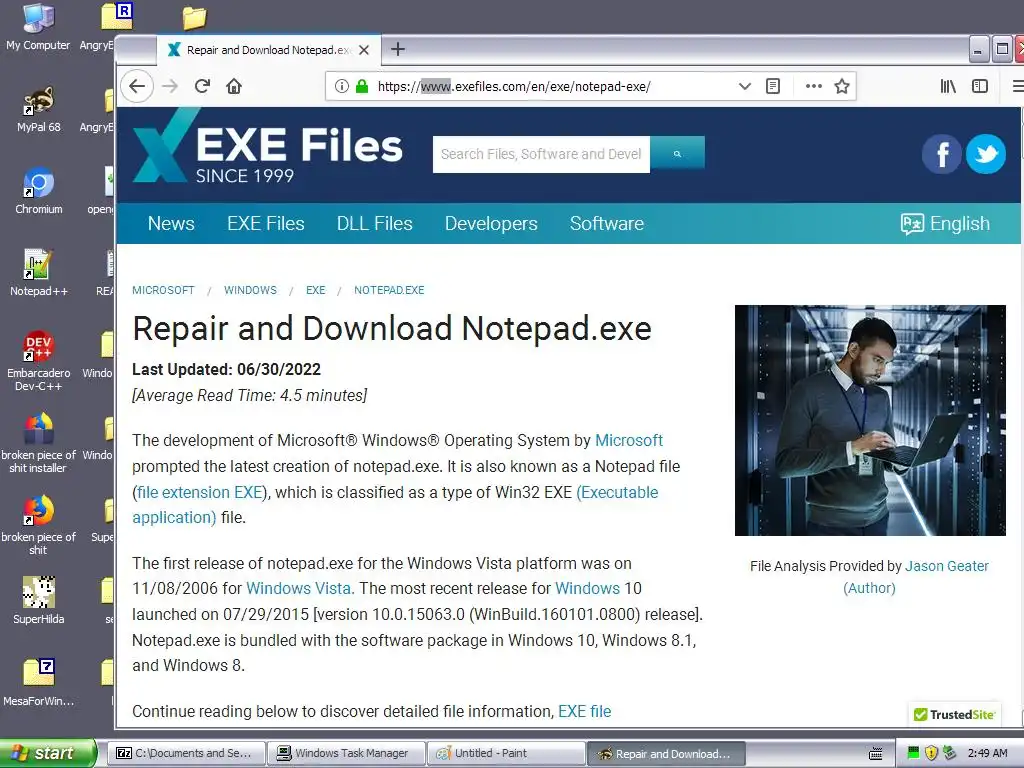Open the Jason Geater author link
The height and width of the screenshot is (768, 1024).
(x=947, y=566)
